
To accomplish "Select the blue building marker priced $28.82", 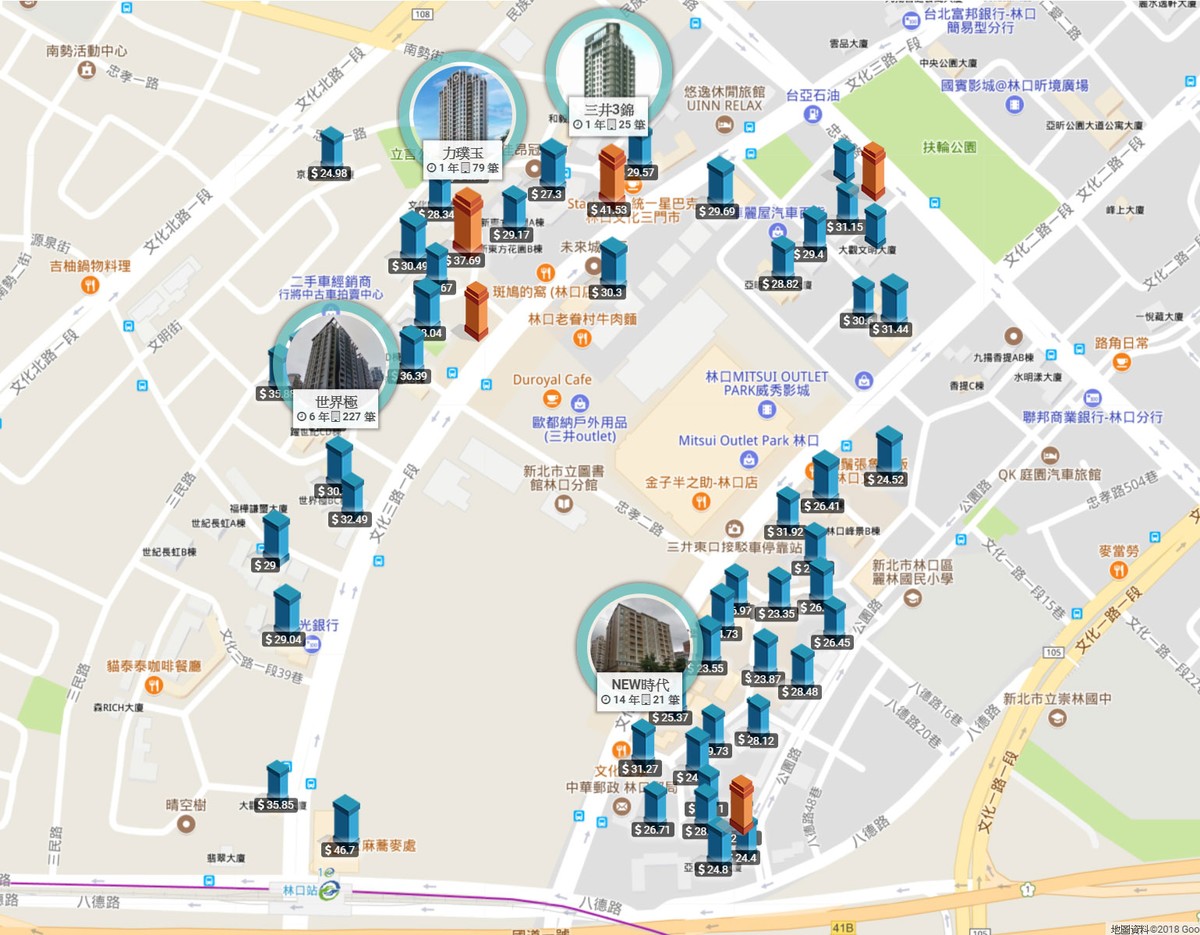I will 783,258.
